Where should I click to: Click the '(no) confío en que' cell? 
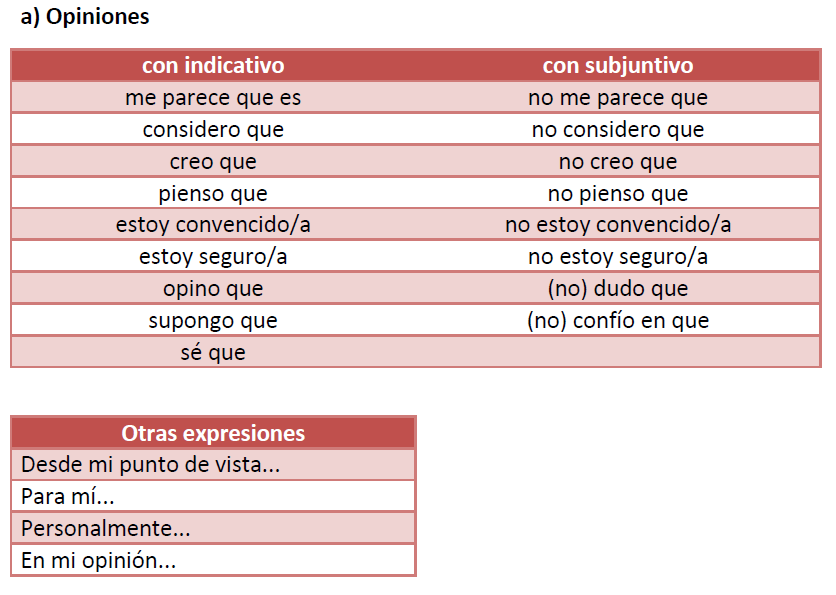click(618, 321)
